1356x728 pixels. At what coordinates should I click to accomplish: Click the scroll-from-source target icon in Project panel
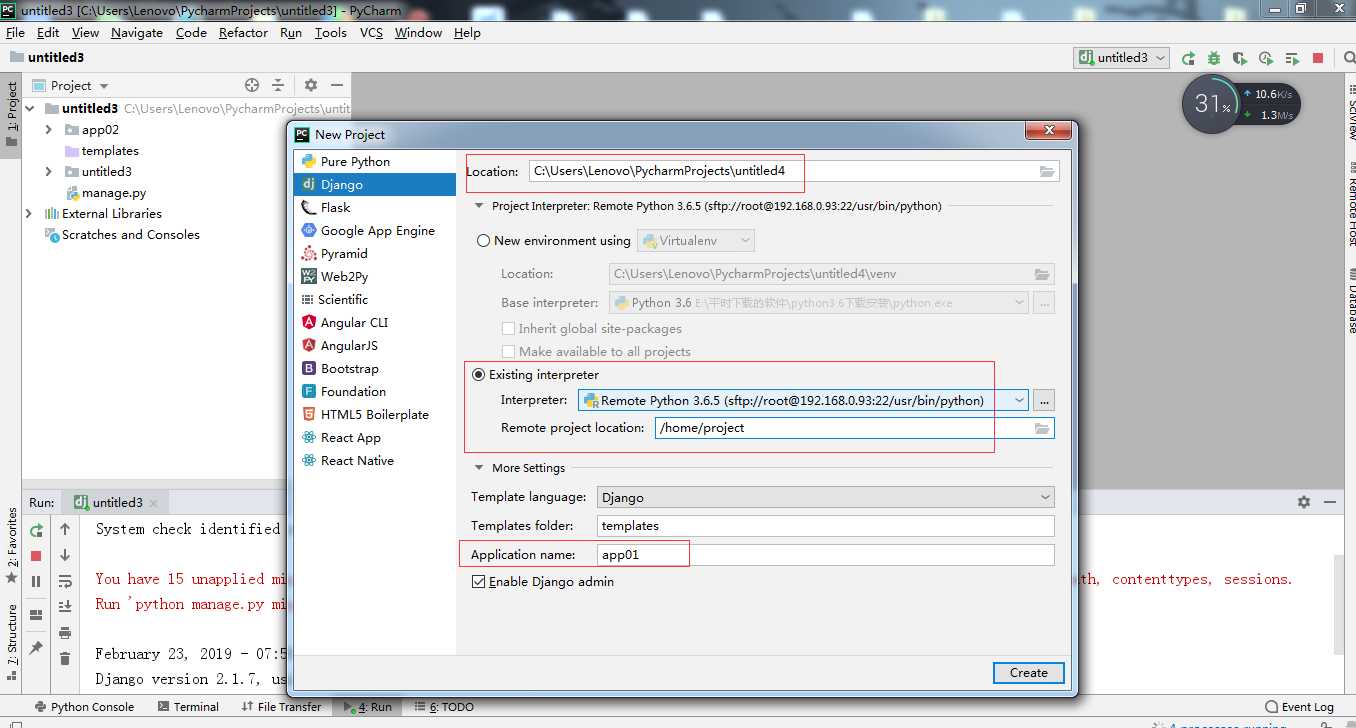point(252,85)
